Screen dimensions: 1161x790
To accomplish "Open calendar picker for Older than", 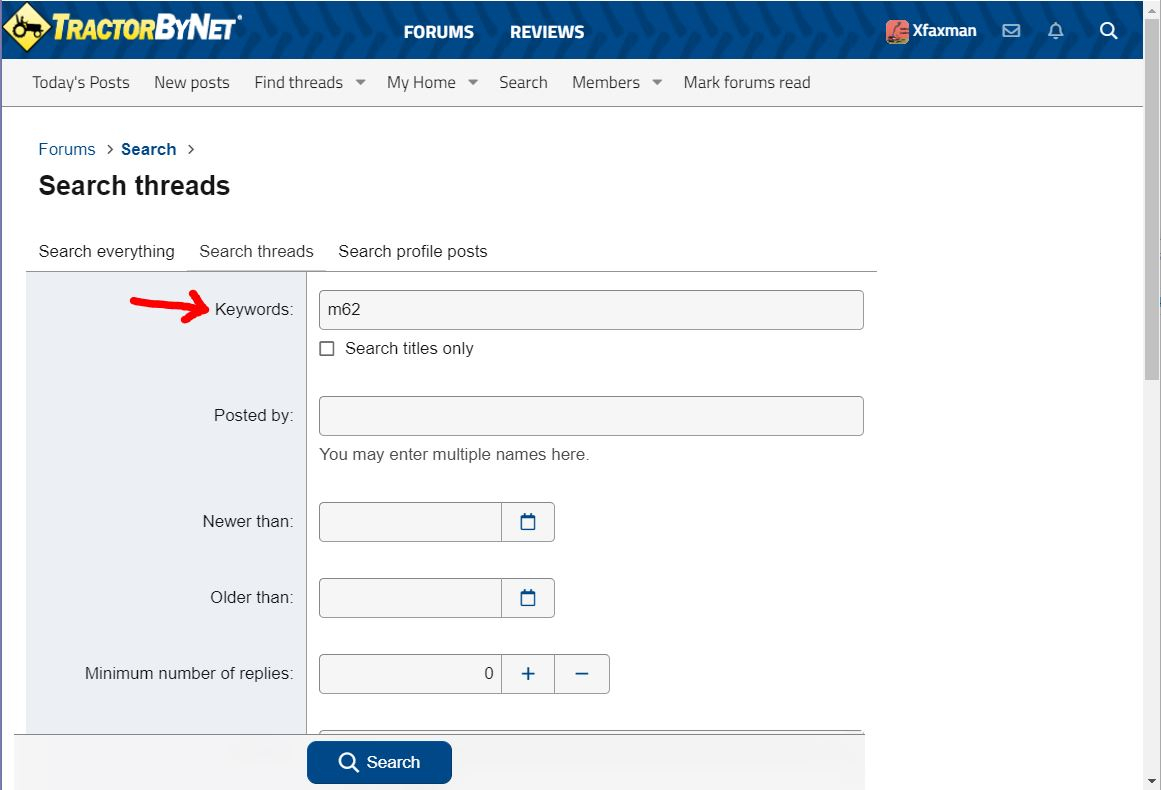I will point(528,598).
